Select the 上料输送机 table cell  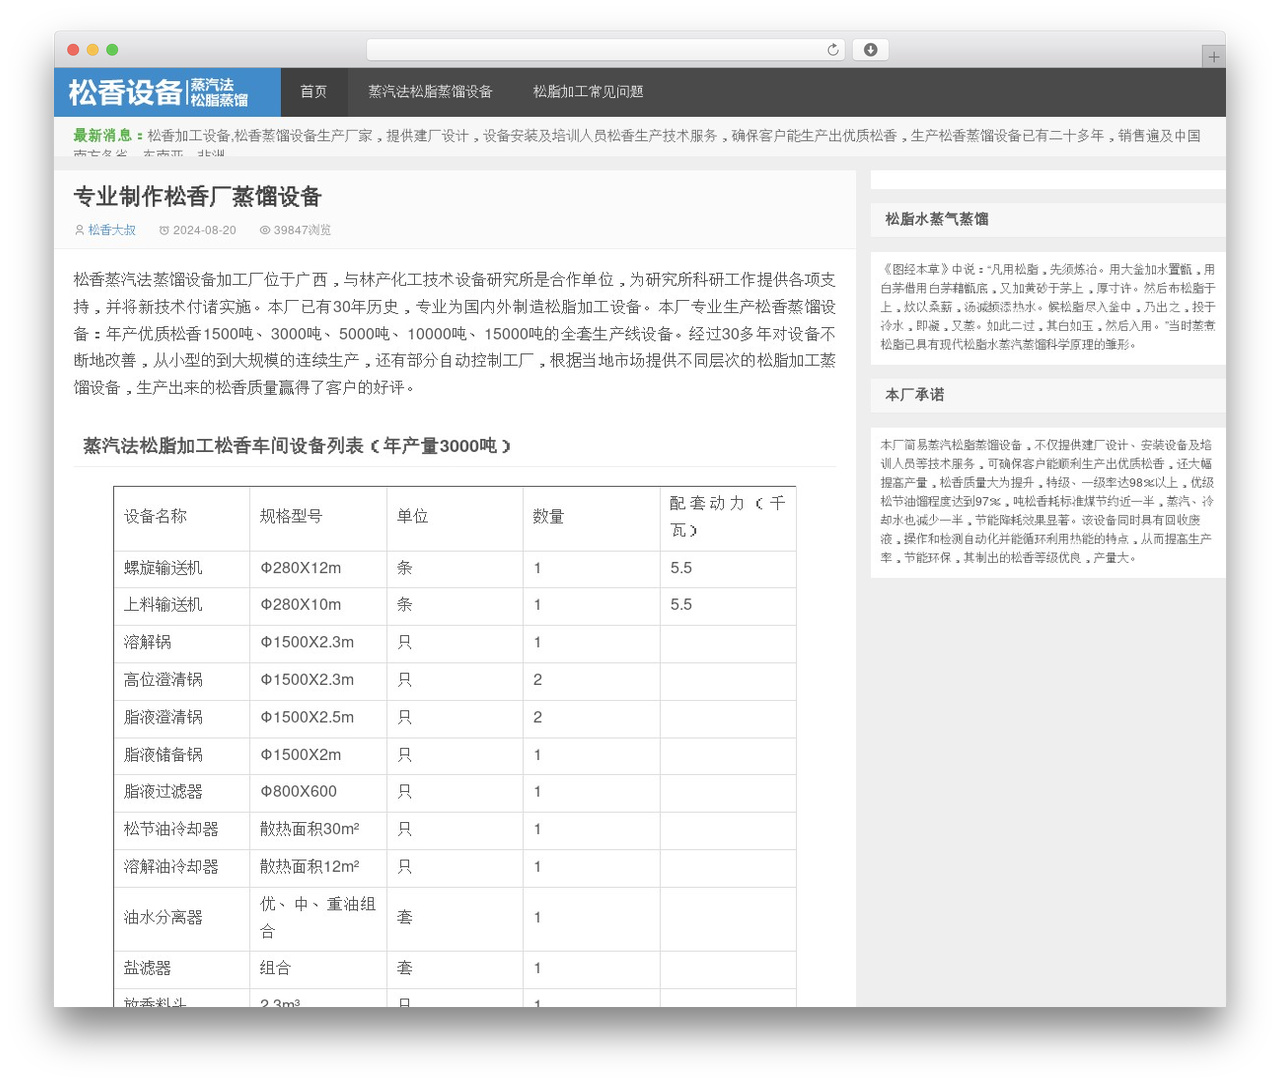click(x=182, y=606)
